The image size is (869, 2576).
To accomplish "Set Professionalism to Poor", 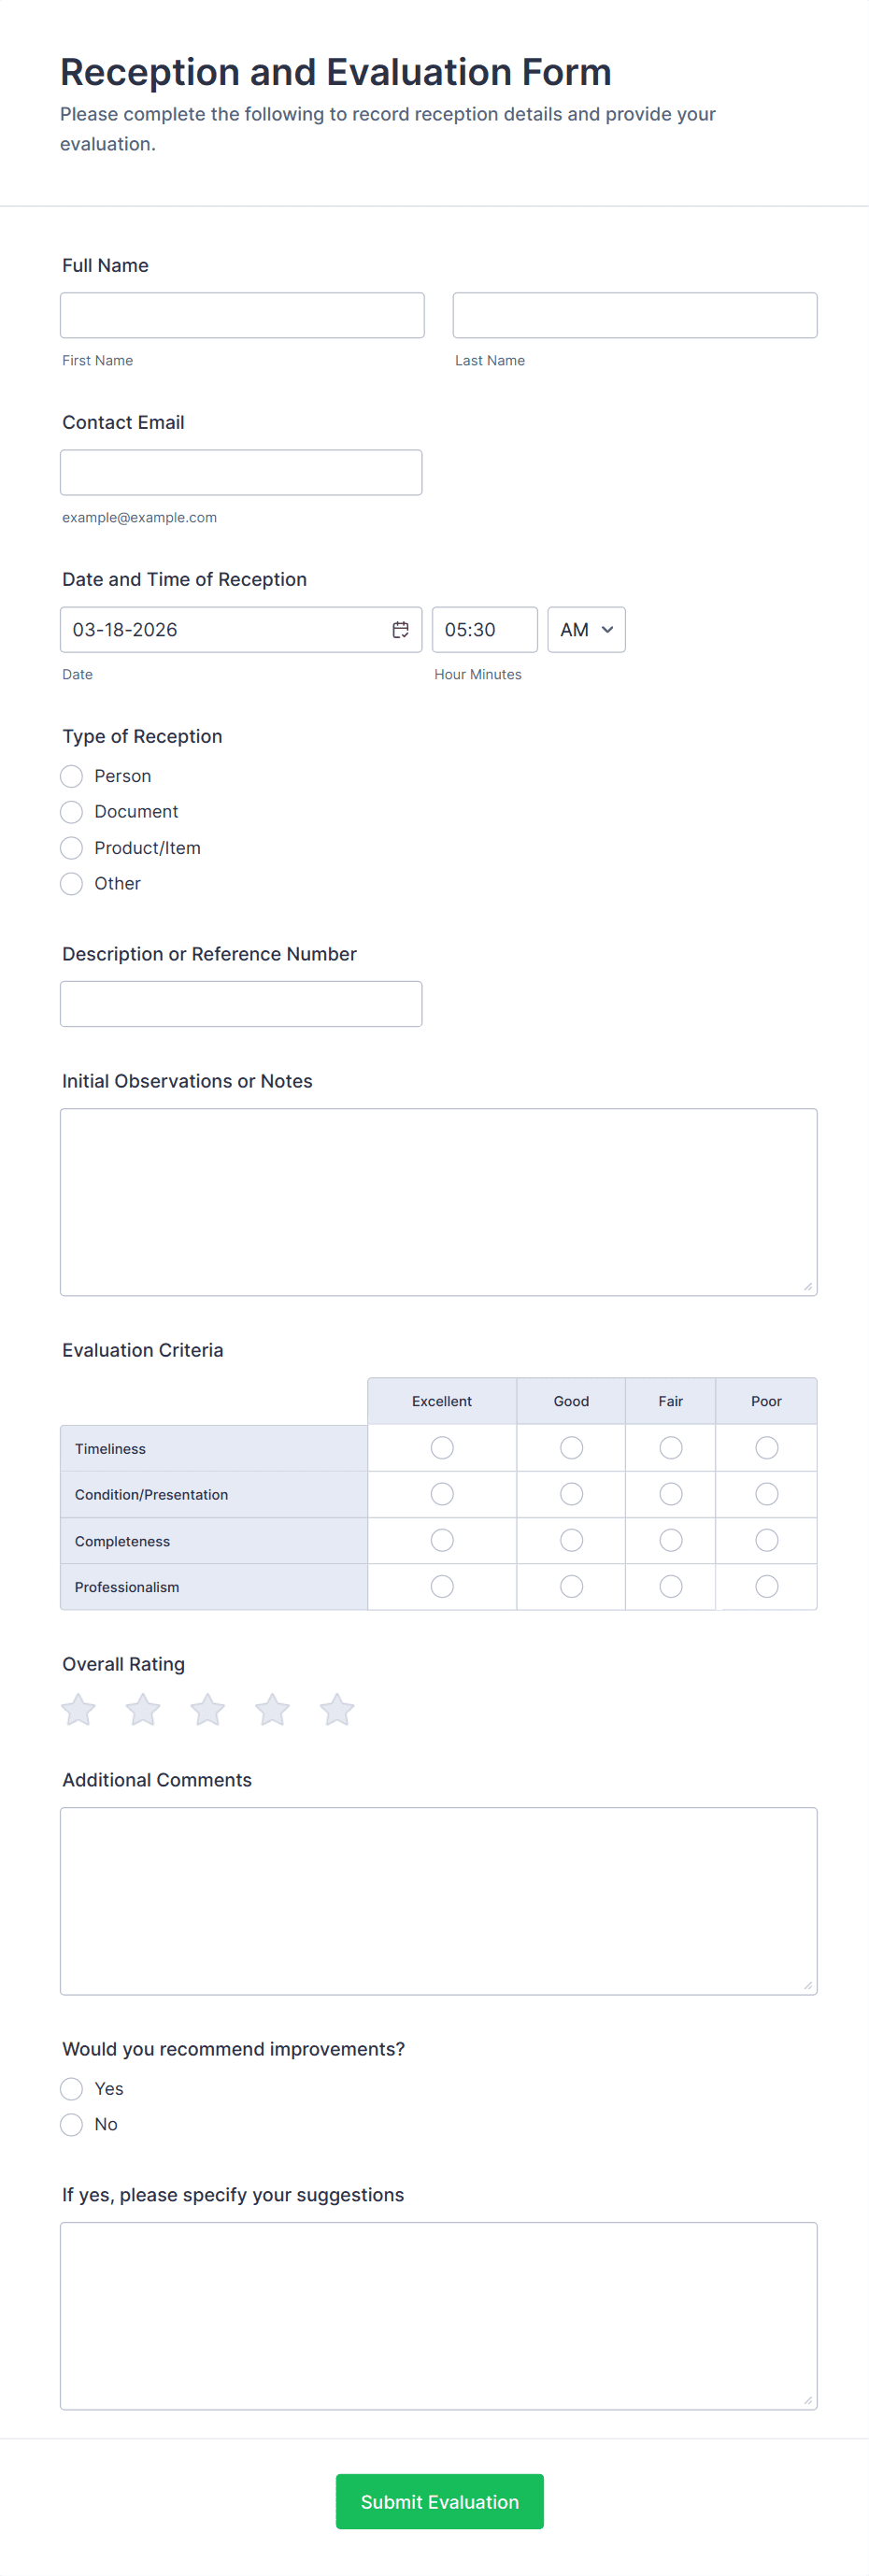I will click(x=767, y=1587).
